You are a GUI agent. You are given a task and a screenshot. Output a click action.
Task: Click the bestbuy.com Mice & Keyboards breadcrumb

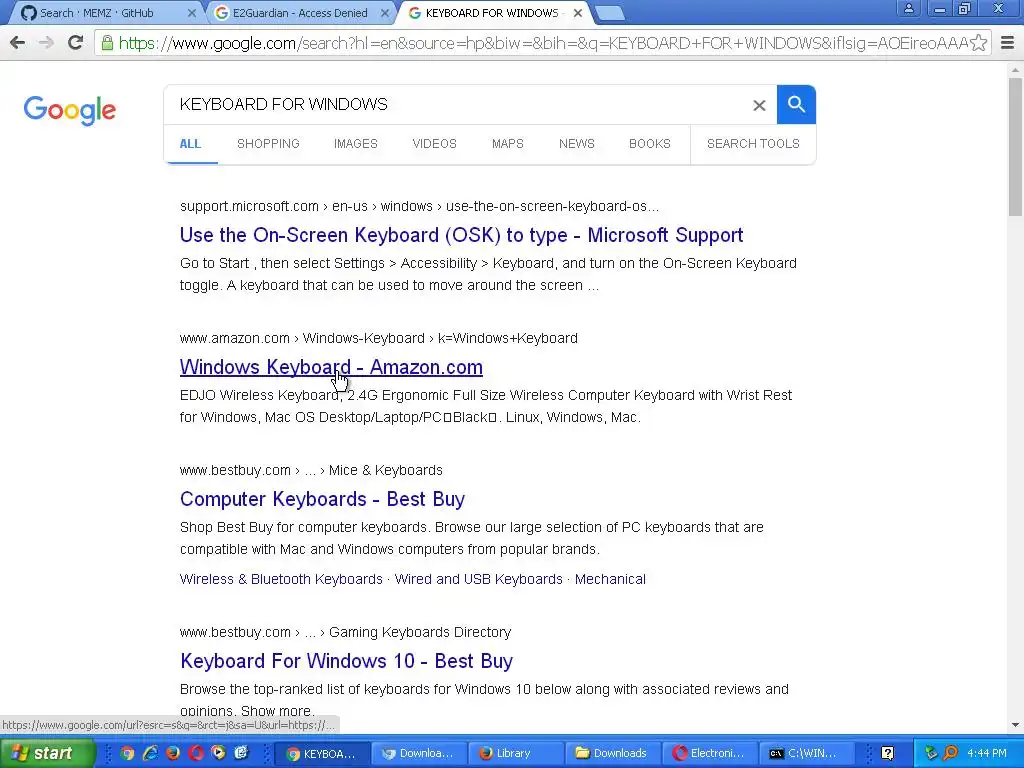(x=311, y=470)
